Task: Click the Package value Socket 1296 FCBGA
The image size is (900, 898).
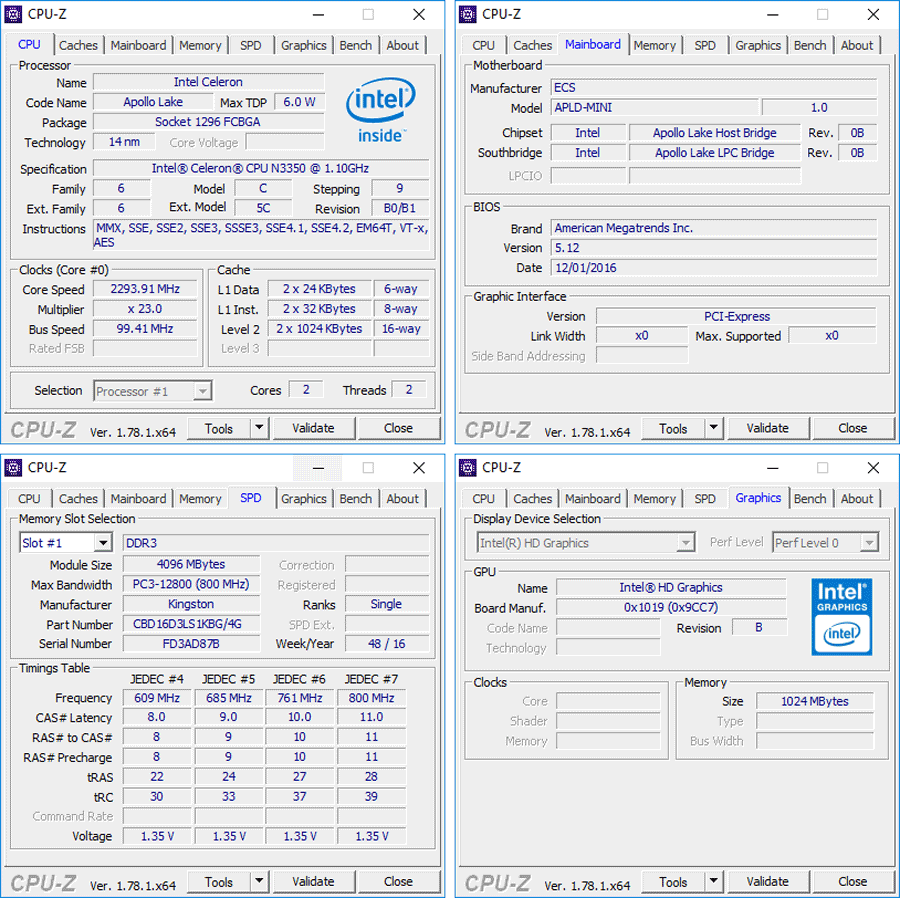Action: pos(208,122)
